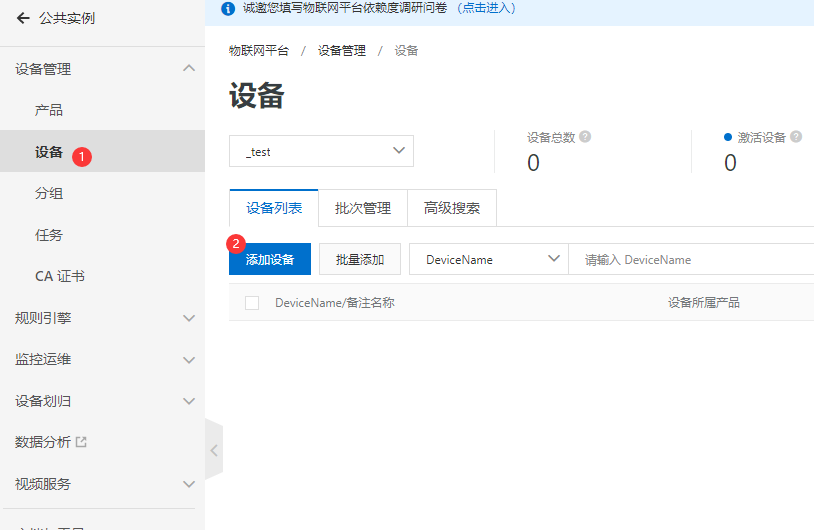
Task: Click the 公共实例 title text
Action: coord(66,19)
